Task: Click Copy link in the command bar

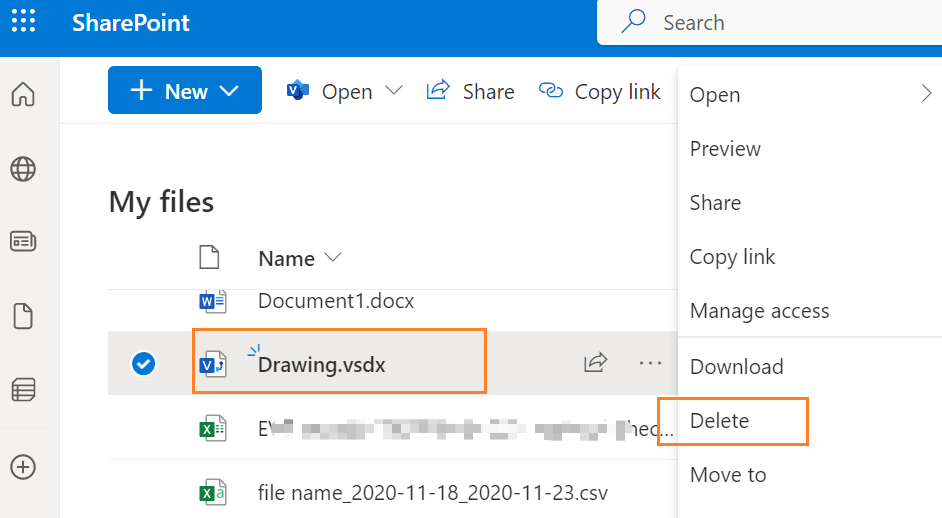Action: point(618,92)
